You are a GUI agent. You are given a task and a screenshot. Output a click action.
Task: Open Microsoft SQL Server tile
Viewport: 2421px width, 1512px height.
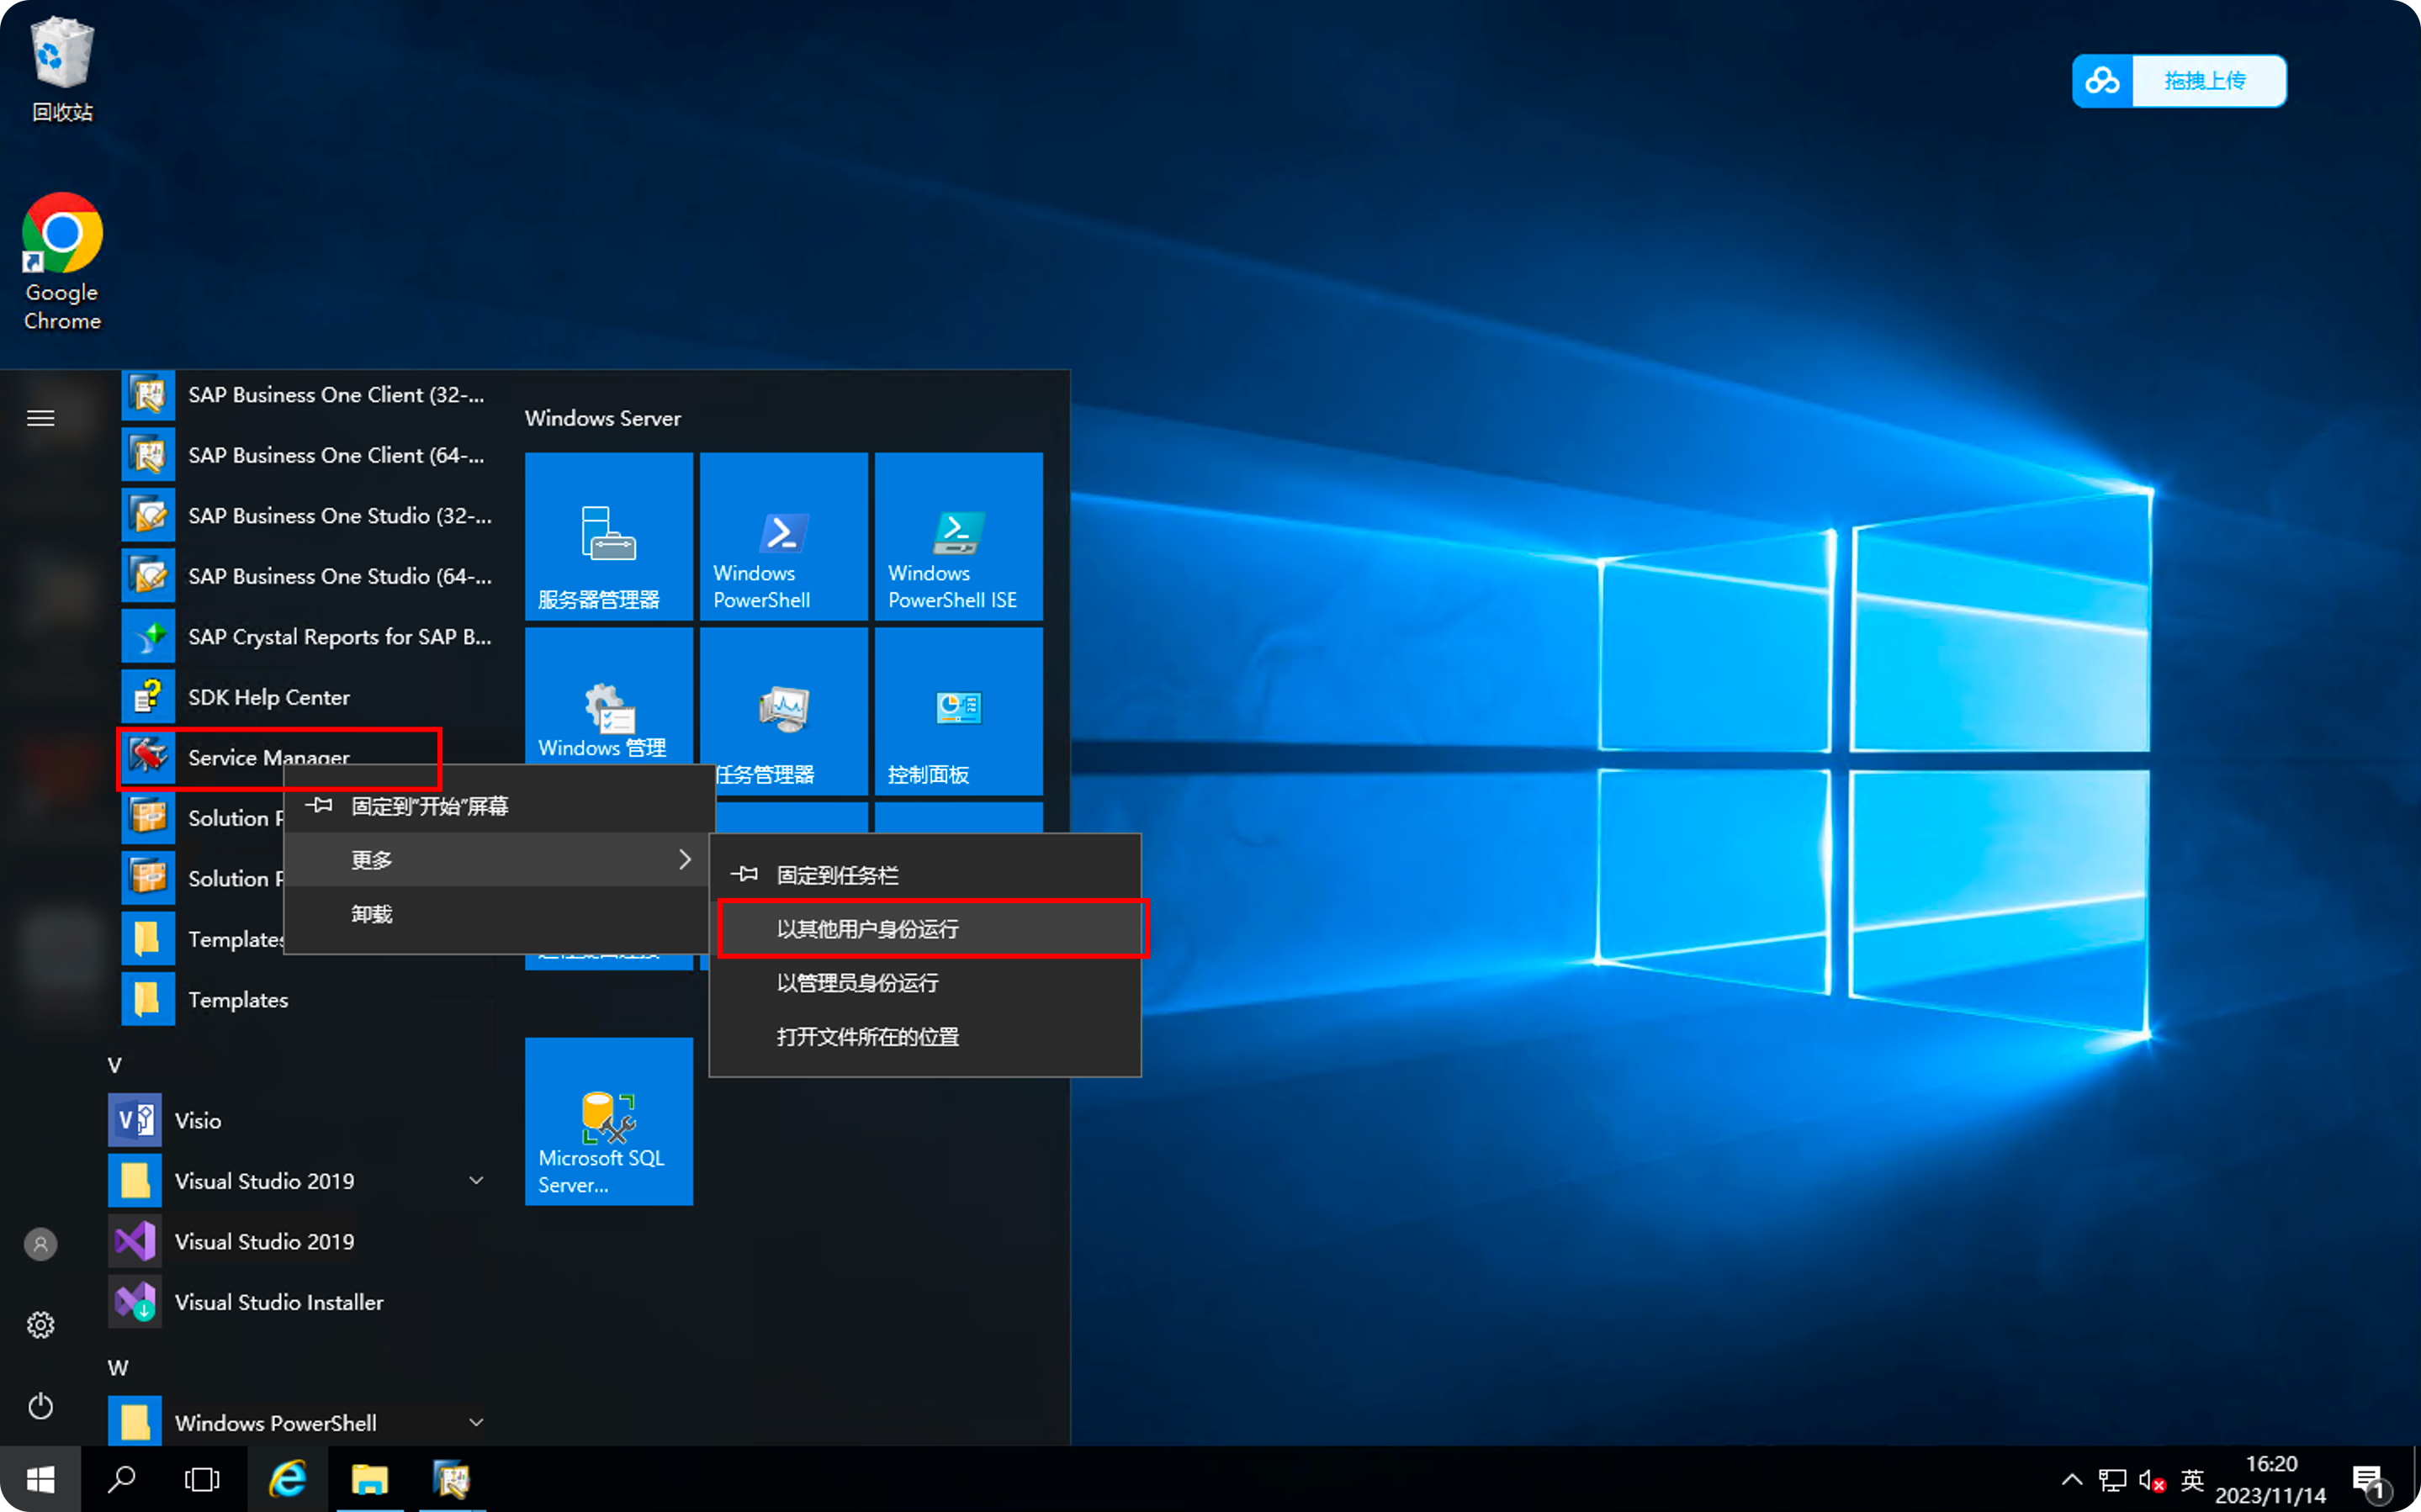(609, 1121)
